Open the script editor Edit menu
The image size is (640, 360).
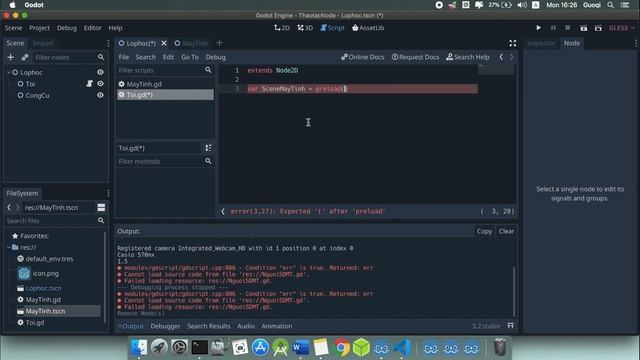(168, 57)
